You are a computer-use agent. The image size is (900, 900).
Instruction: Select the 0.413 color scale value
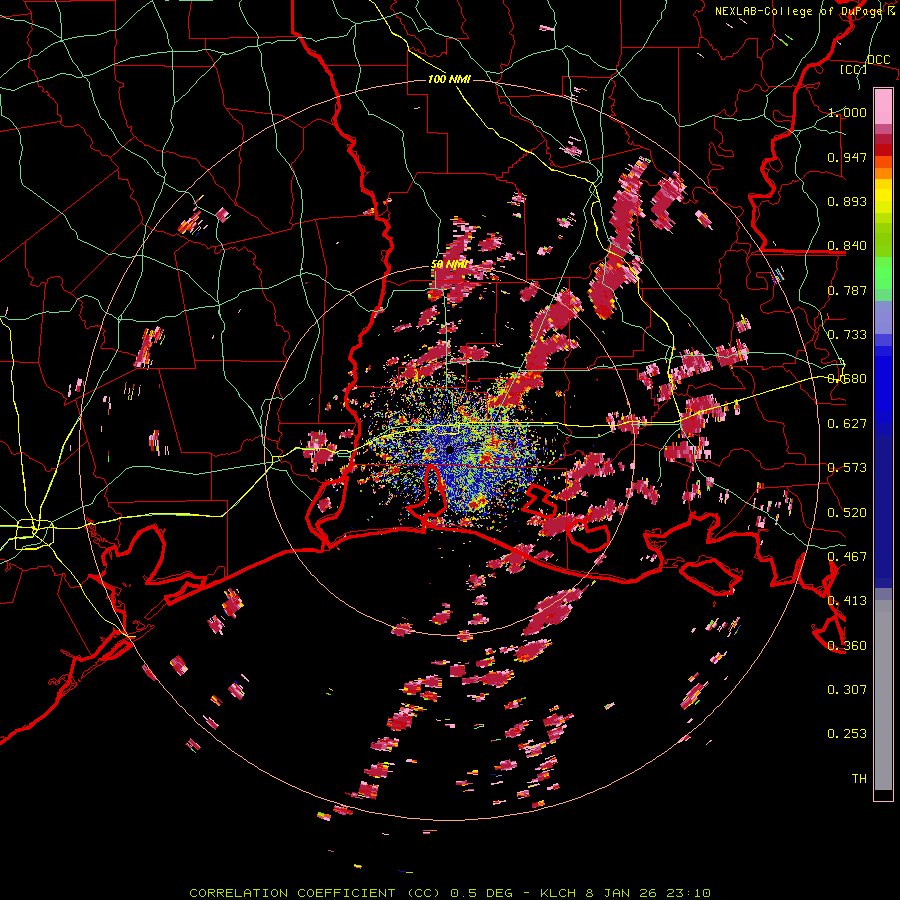coord(847,601)
